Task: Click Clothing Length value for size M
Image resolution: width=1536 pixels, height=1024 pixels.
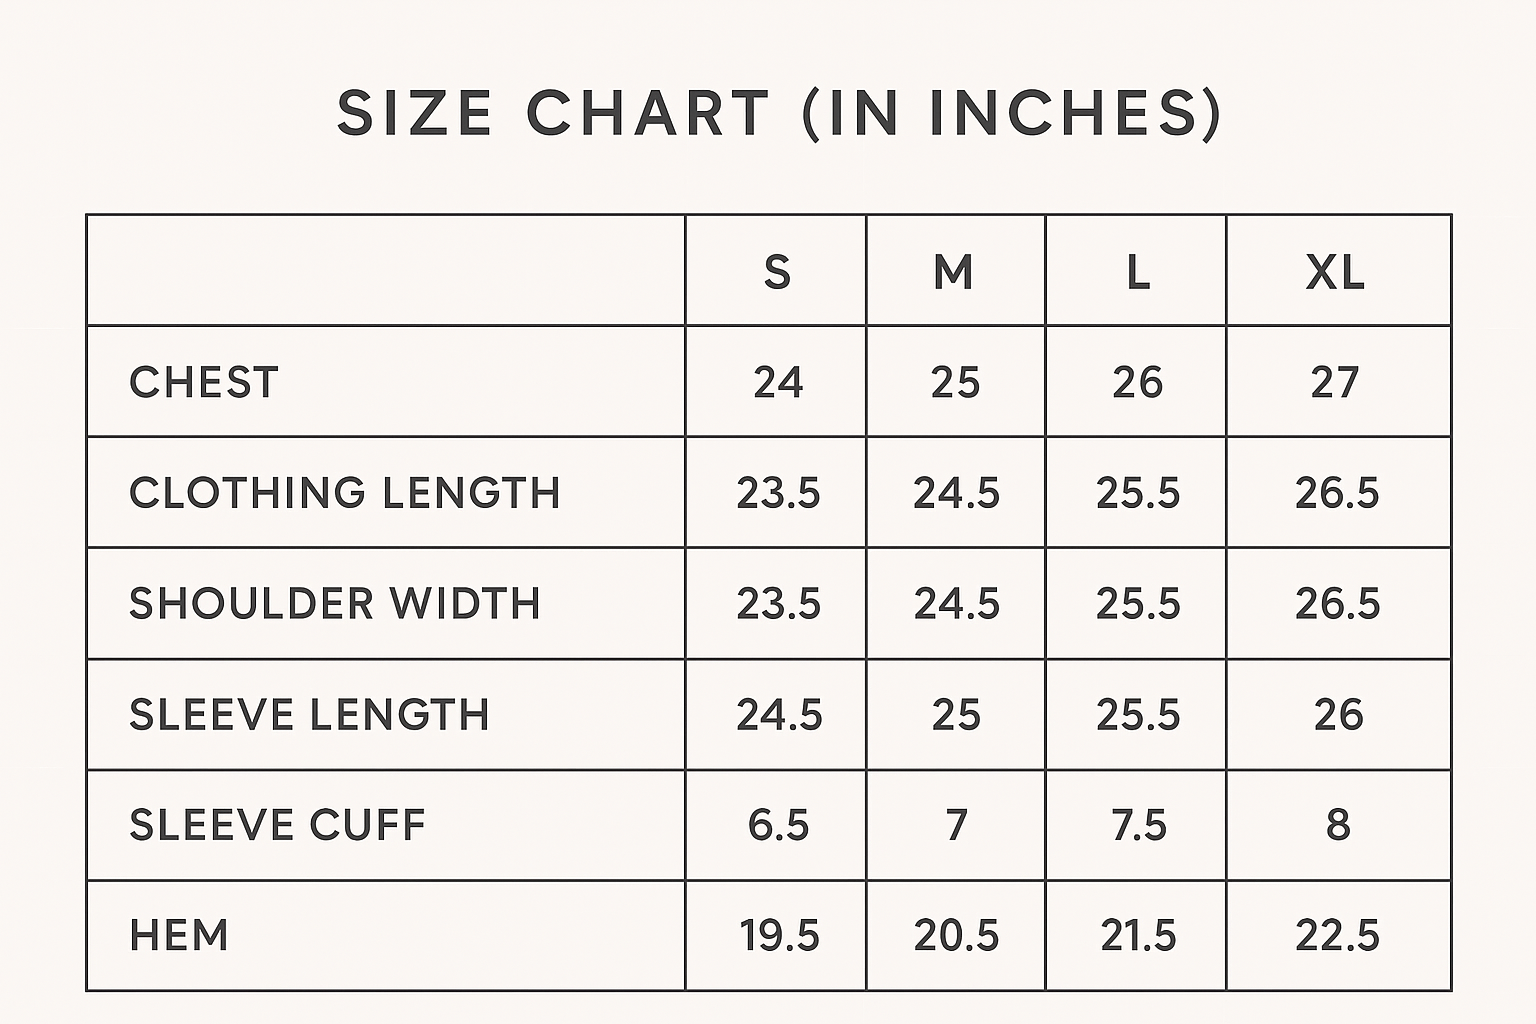Action: click(x=956, y=493)
